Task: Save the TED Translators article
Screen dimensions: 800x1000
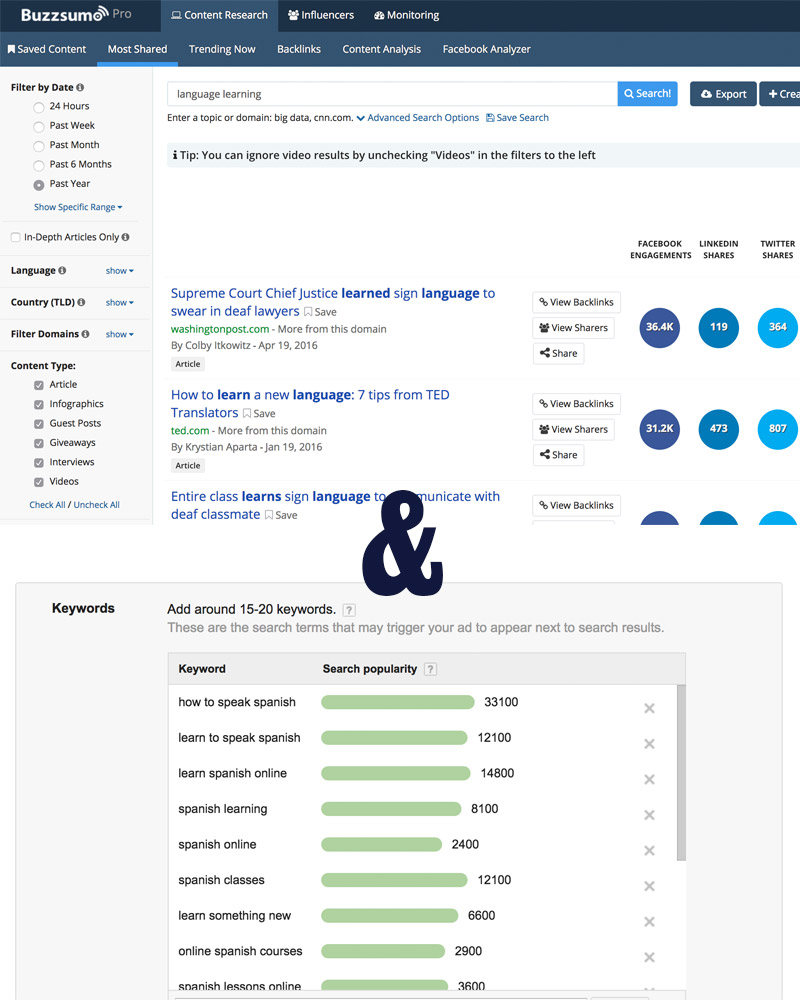Action: [x=259, y=413]
